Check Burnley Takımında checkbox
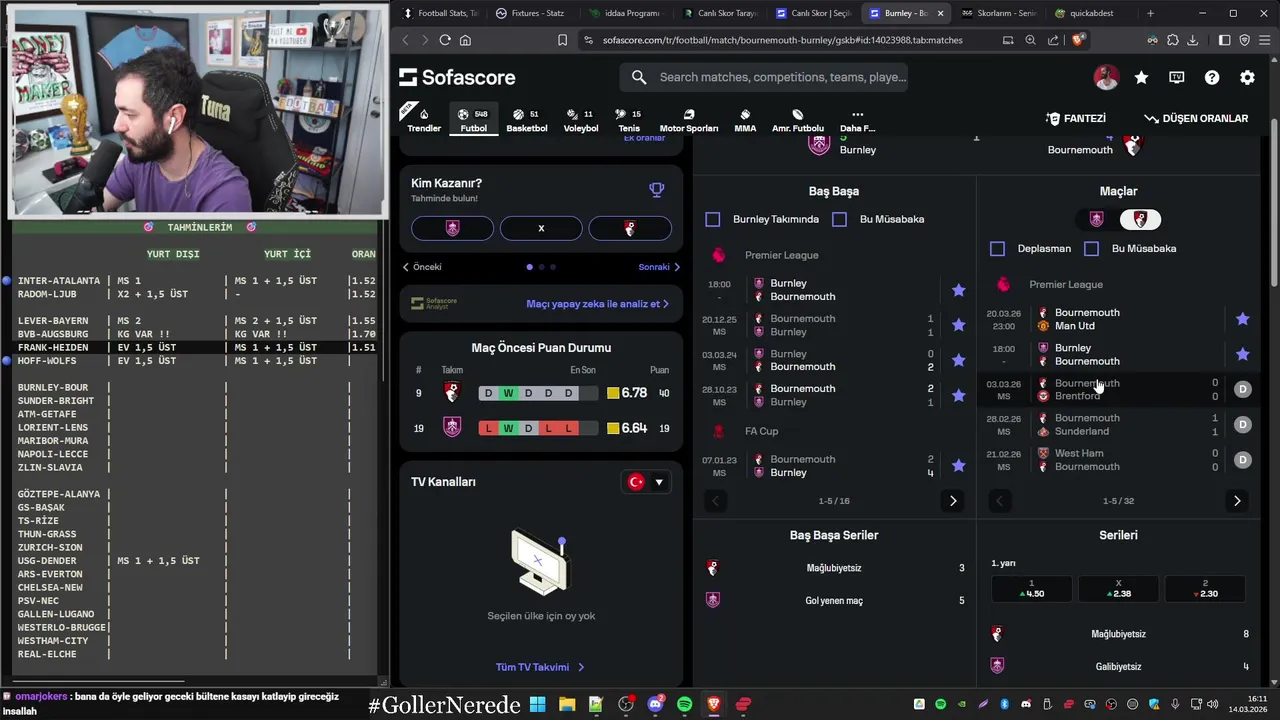 (x=713, y=219)
